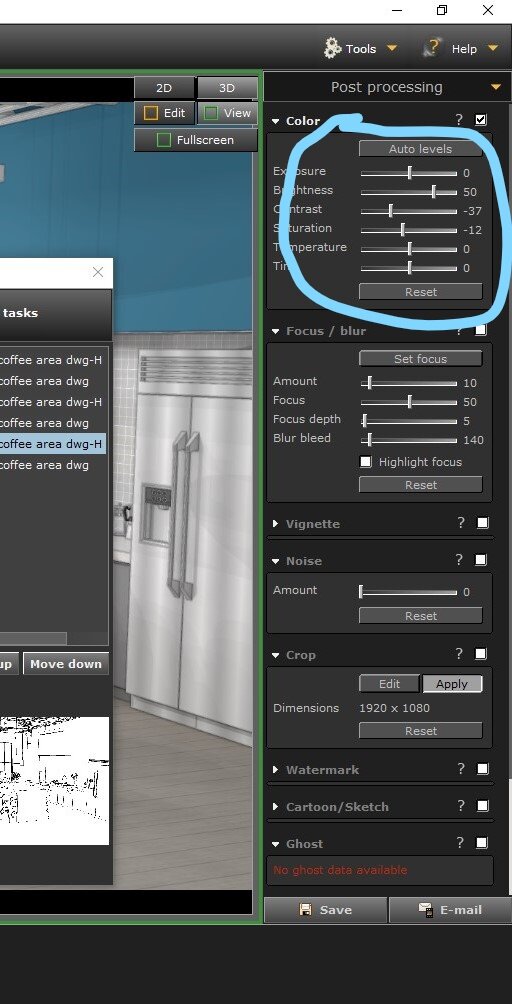512x1004 pixels.
Task: Click the Blur bleed slider
Action: pyautogui.click(x=409, y=440)
